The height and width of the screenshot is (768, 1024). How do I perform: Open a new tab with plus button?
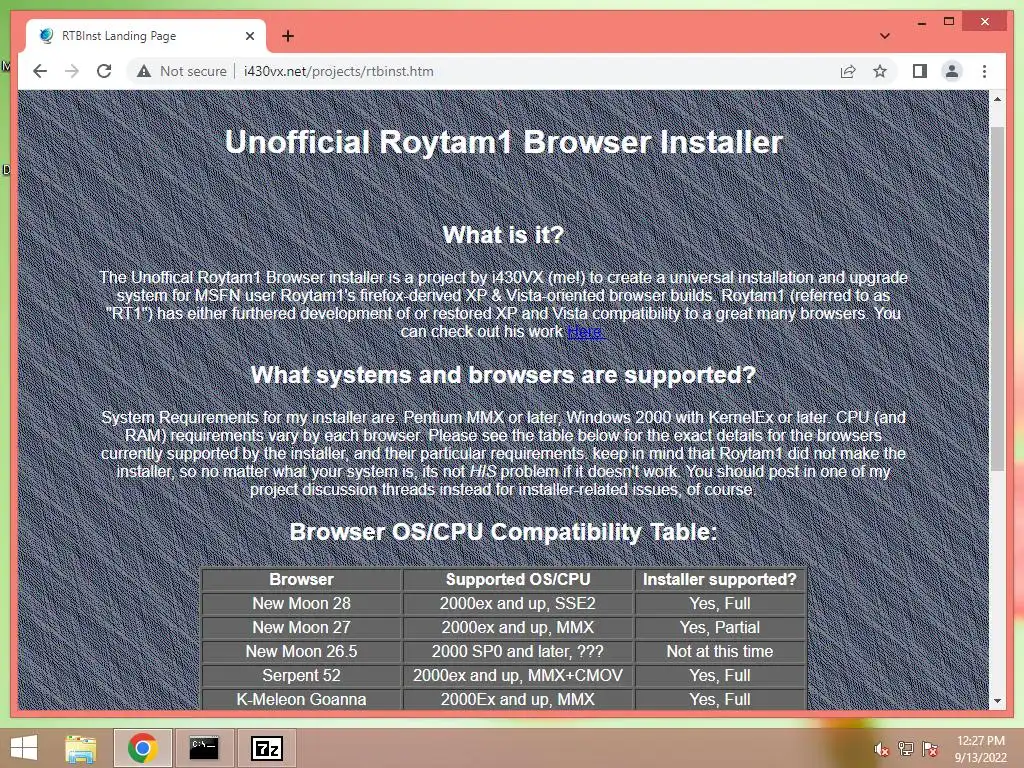pyautogui.click(x=288, y=36)
